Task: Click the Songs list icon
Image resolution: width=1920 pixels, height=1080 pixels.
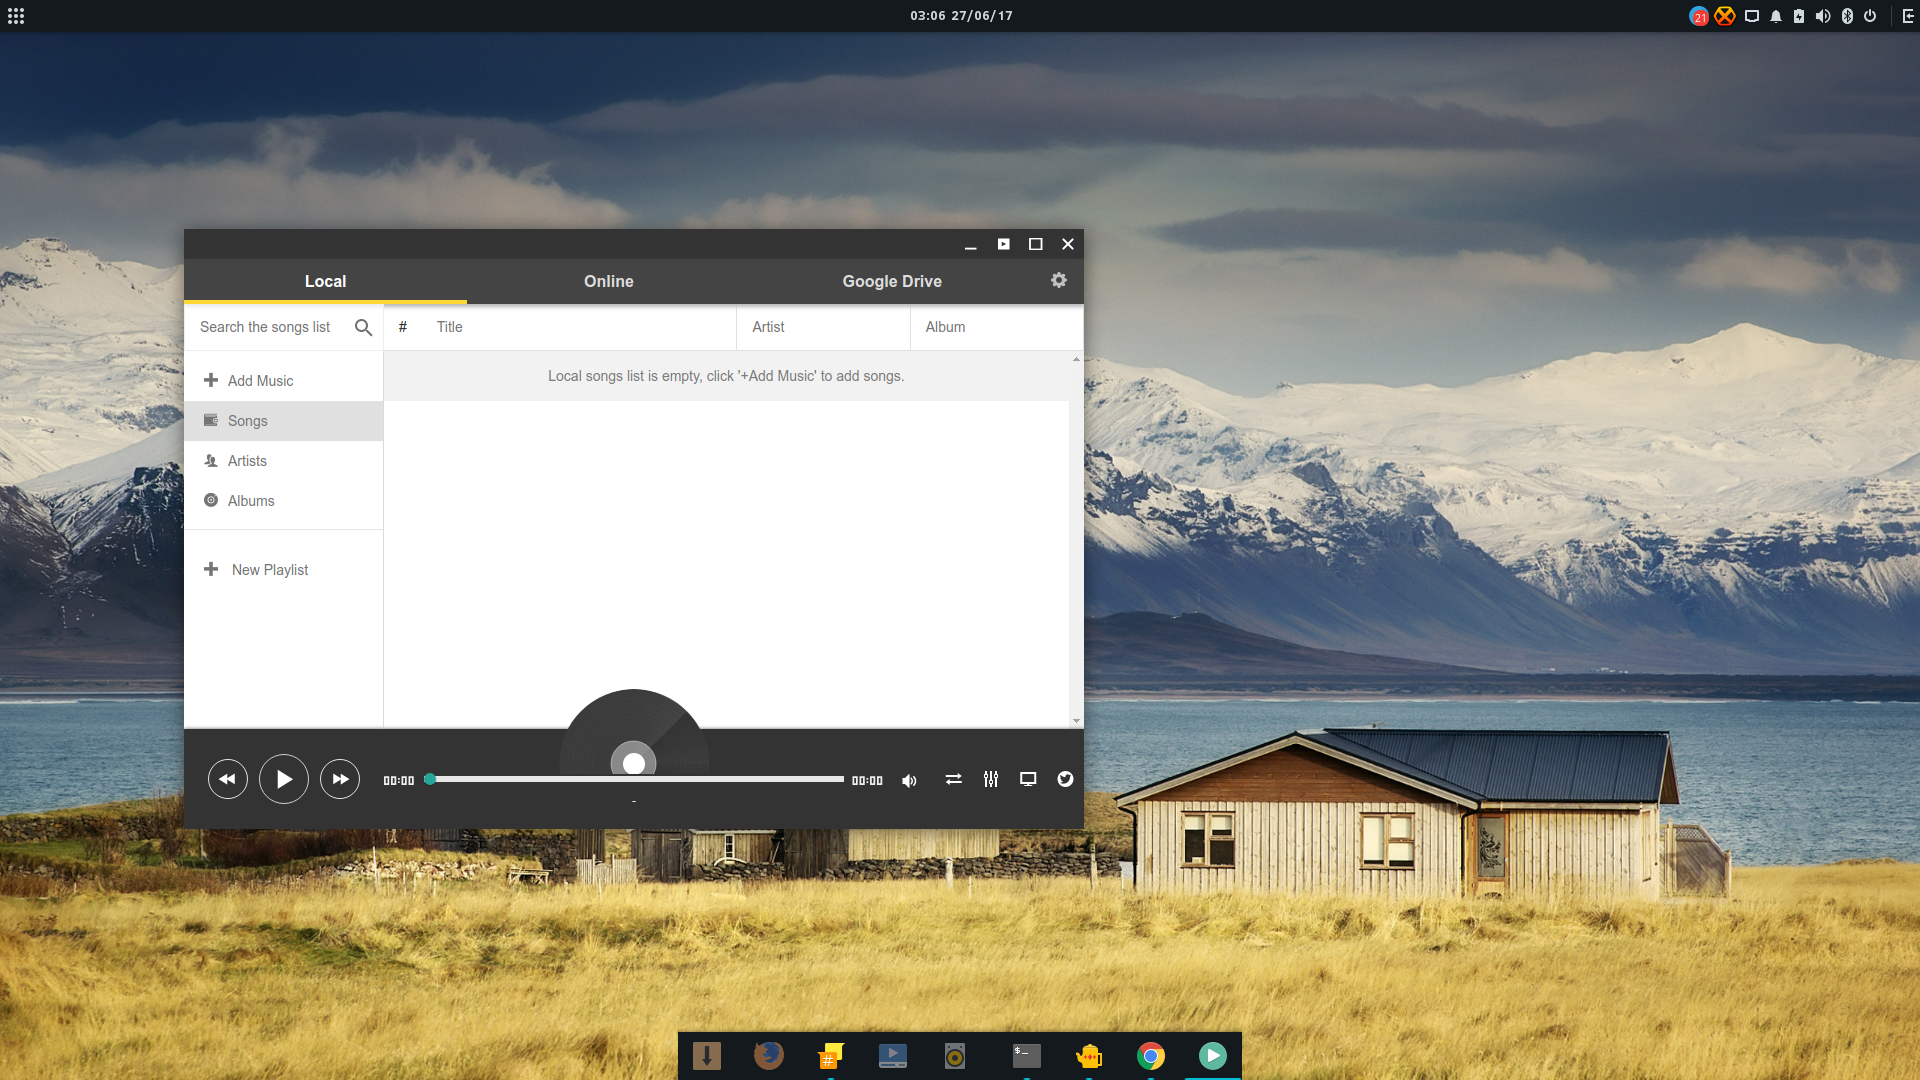Action: (211, 420)
